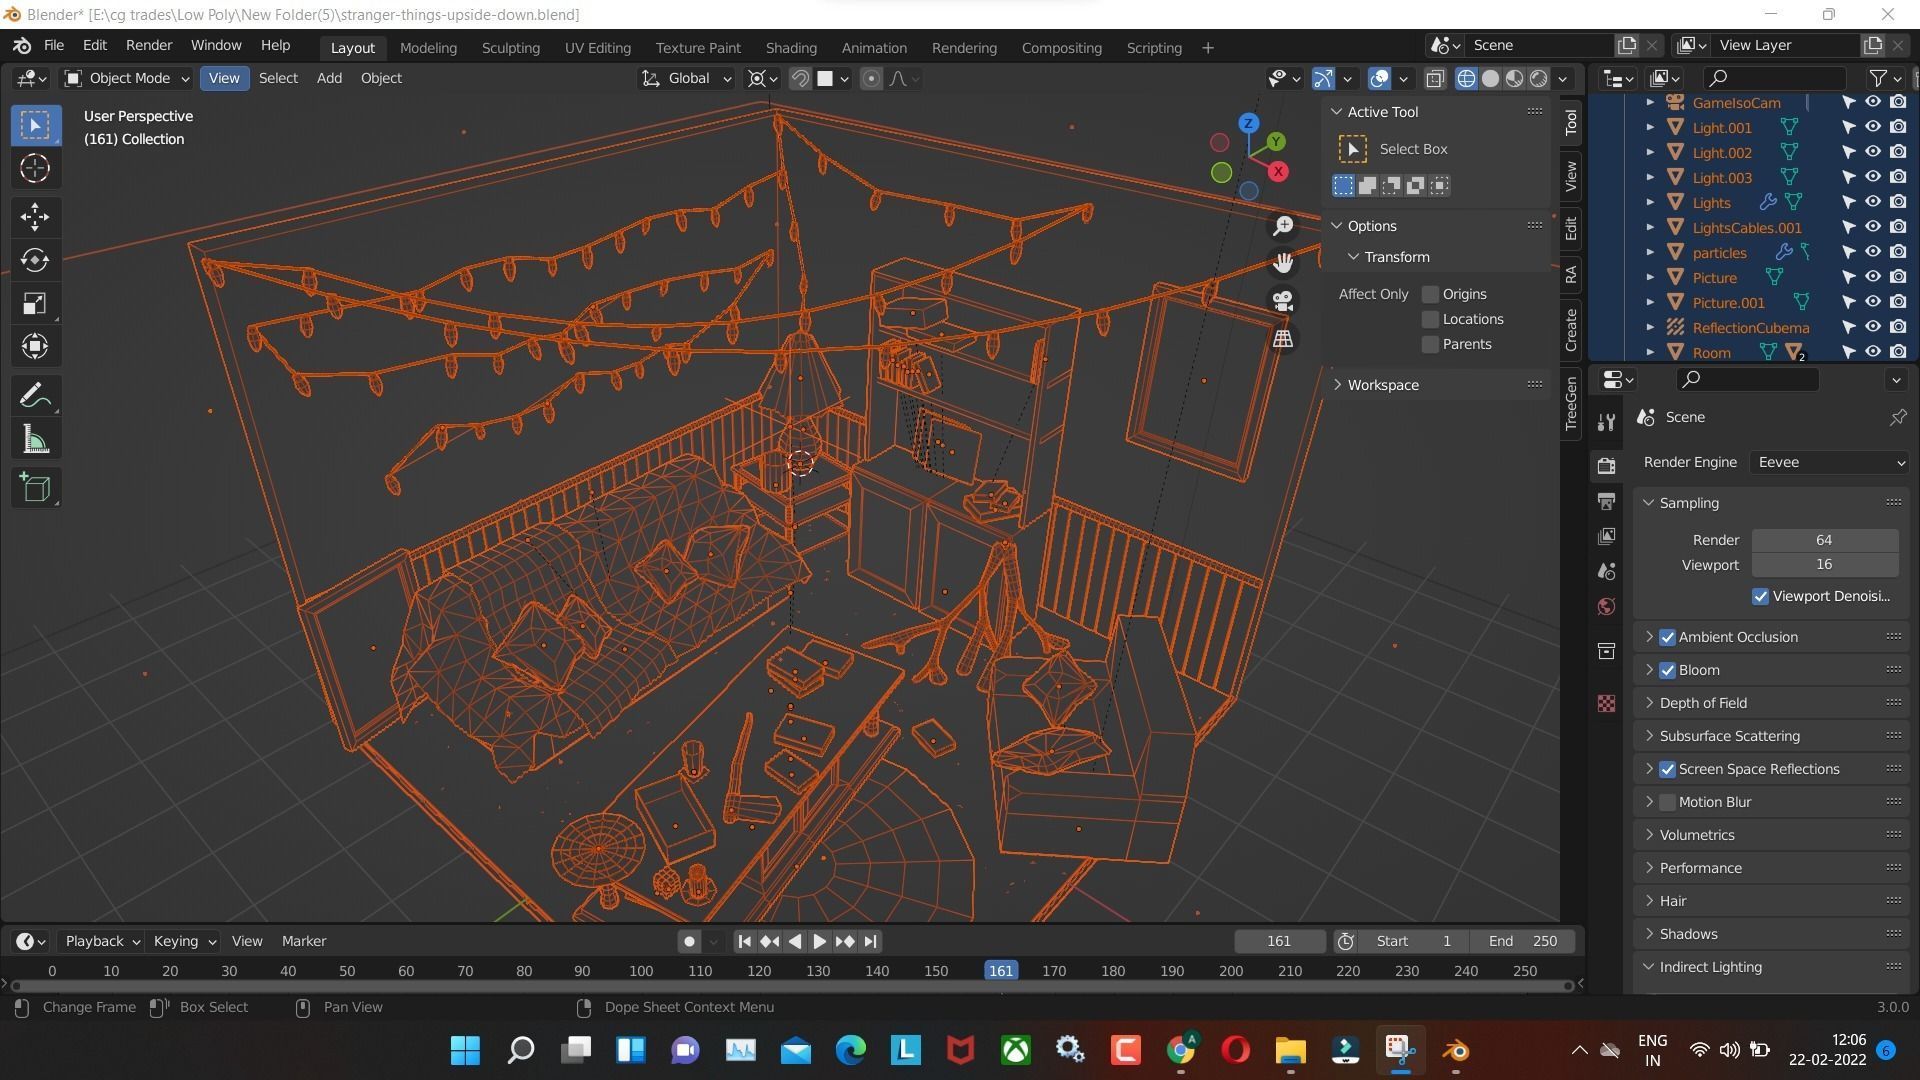The height and width of the screenshot is (1080, 1920).
Task: Toggle proportional editing icon
Action: [x=871, y=78]
